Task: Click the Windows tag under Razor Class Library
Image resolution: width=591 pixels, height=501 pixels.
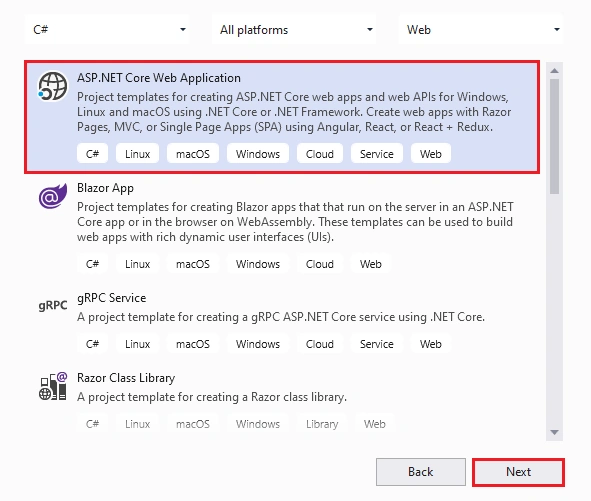Action: tap(258, 424)
